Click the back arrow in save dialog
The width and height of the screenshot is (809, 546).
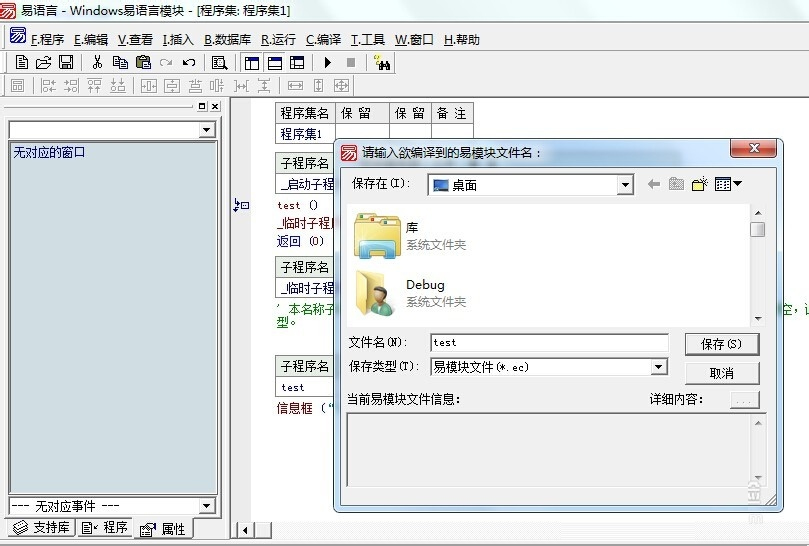[654, 184]
